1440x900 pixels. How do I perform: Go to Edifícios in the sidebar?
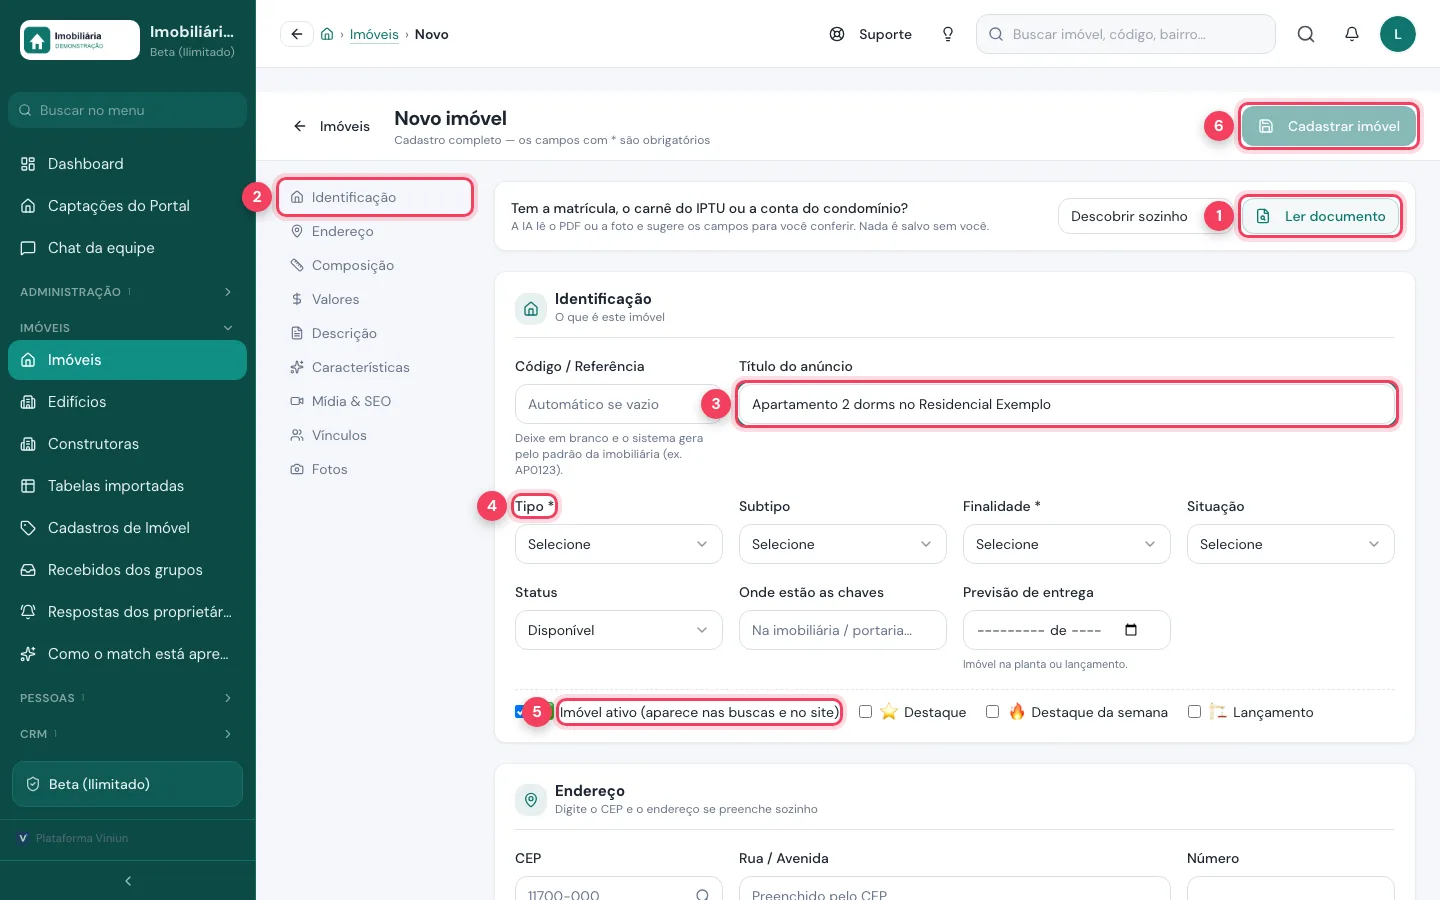pyautogui.click(x=127, y=402)
